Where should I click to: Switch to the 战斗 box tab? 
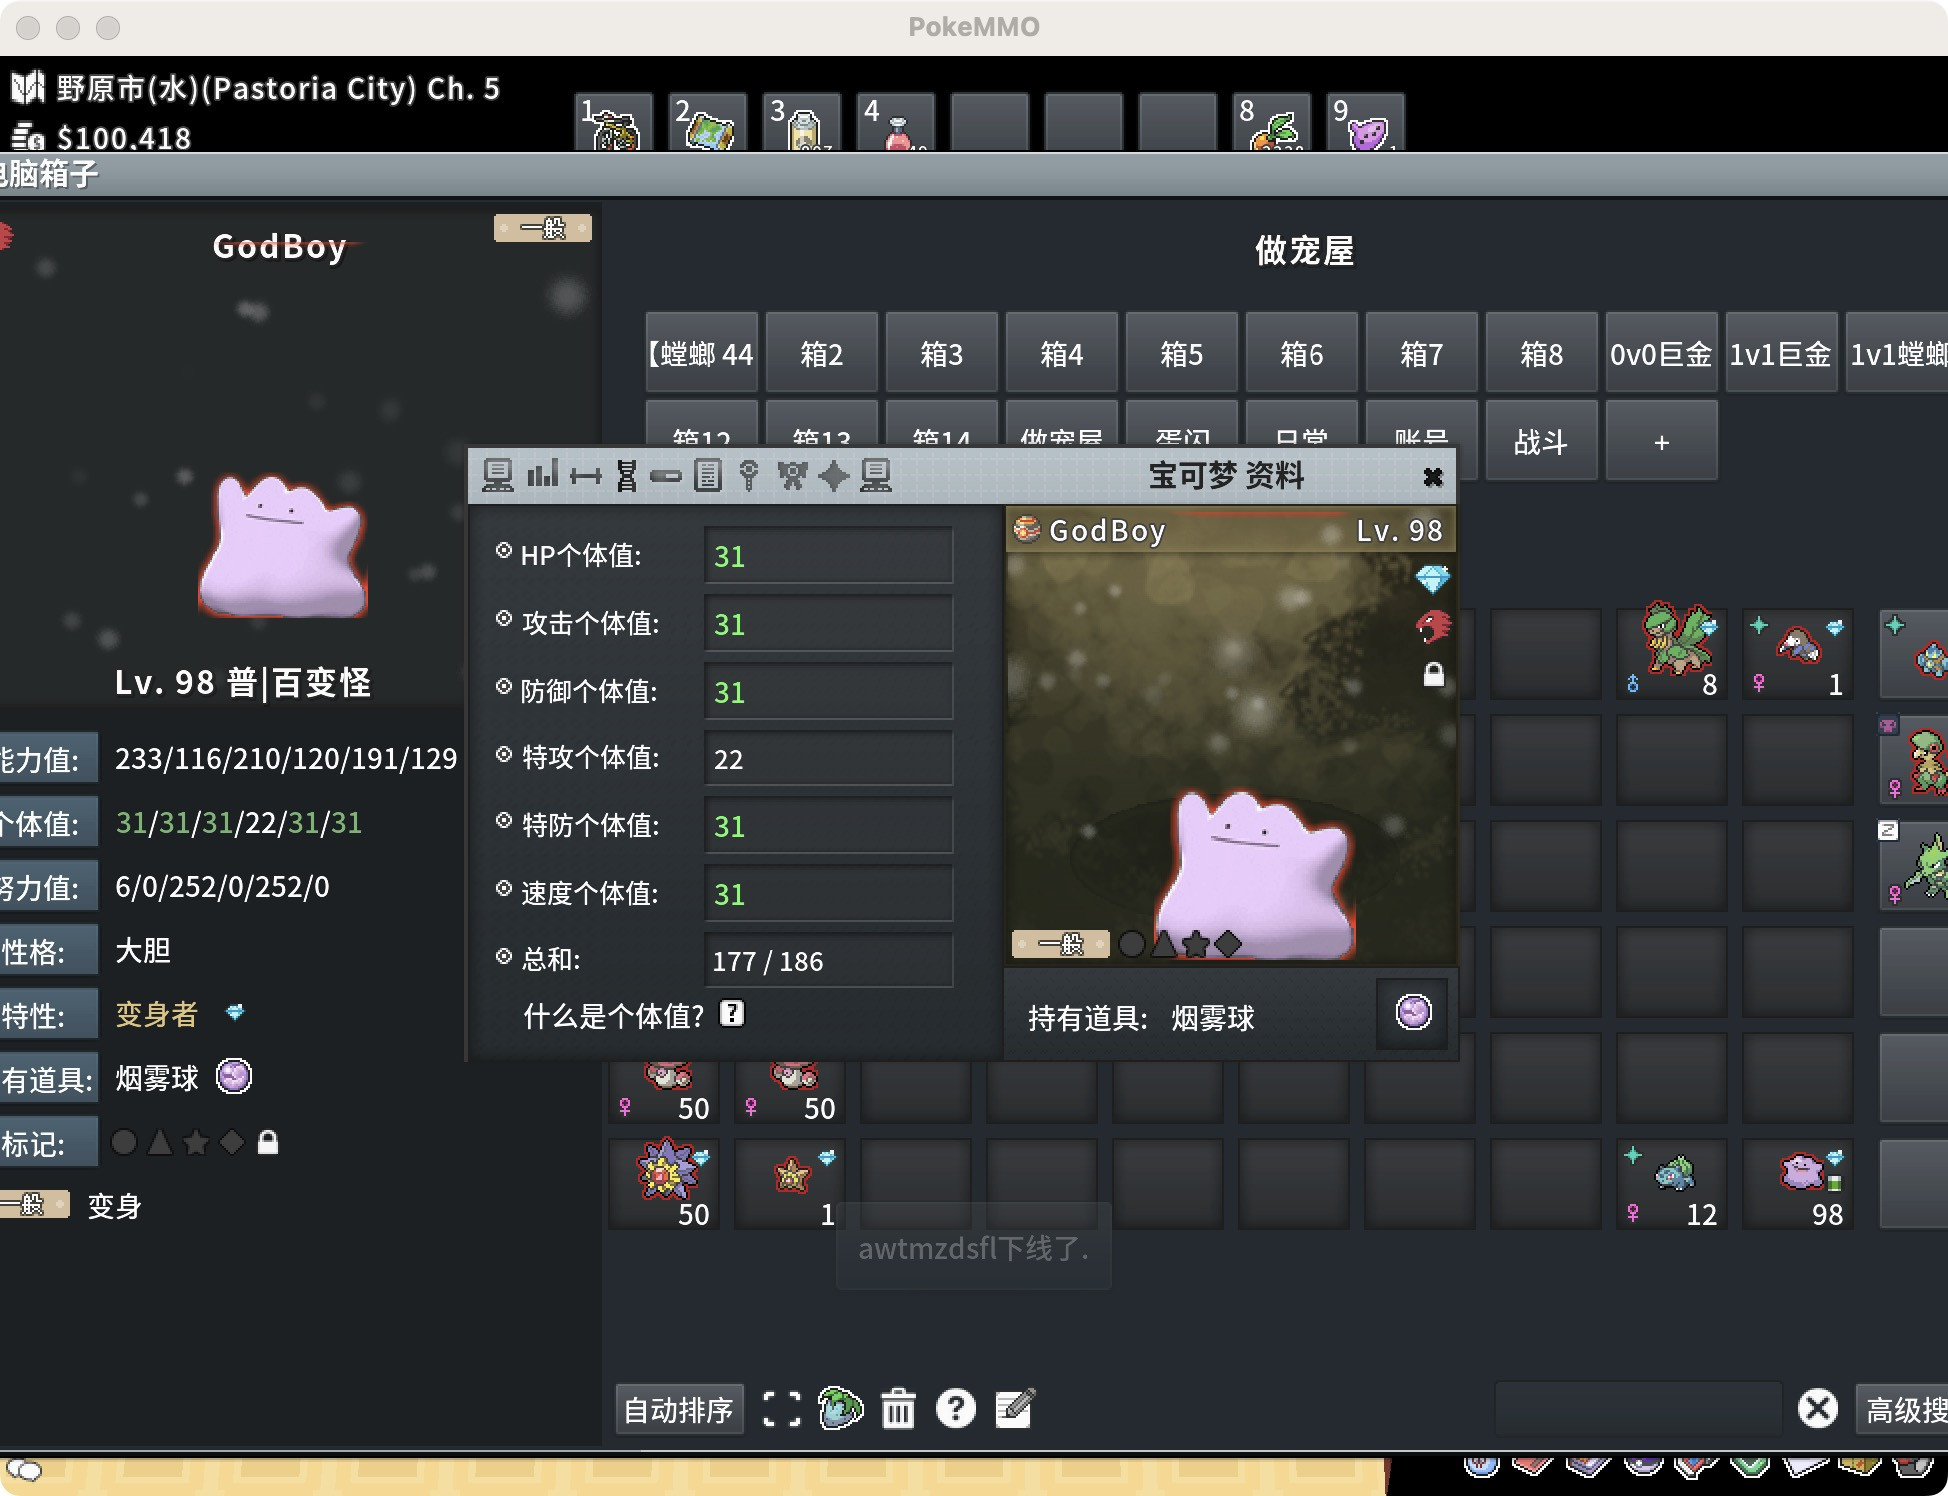point(1542,441)
